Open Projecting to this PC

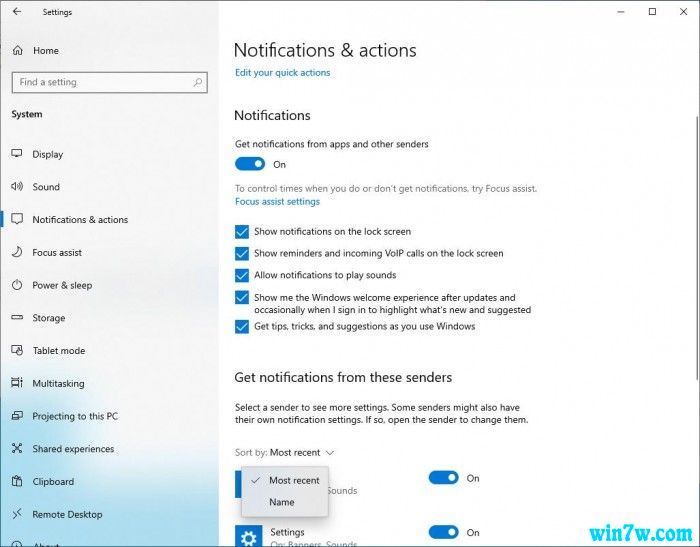pyautogui.click(x=75, y=416)
